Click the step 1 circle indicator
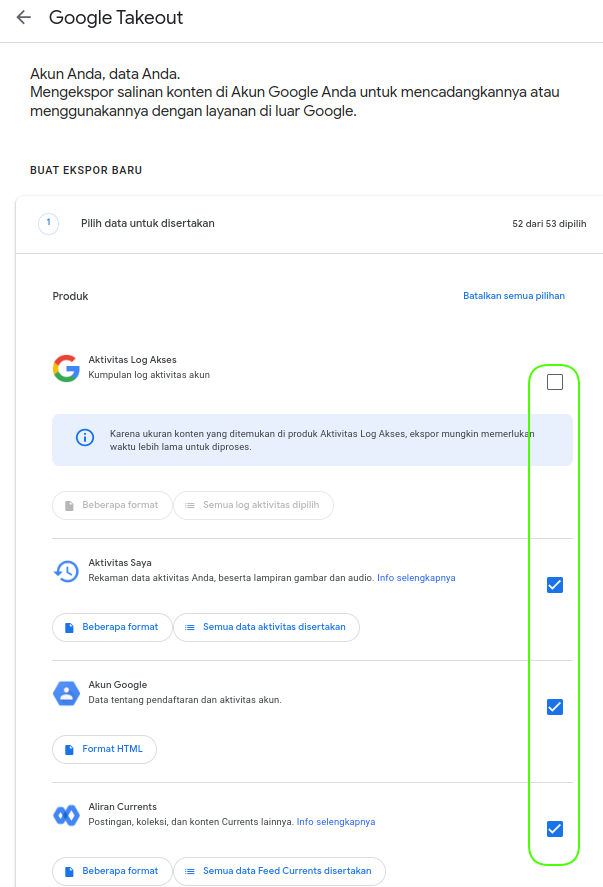This screenshot has height=887, width=603. pyautogui.click(x=48, y=223)
